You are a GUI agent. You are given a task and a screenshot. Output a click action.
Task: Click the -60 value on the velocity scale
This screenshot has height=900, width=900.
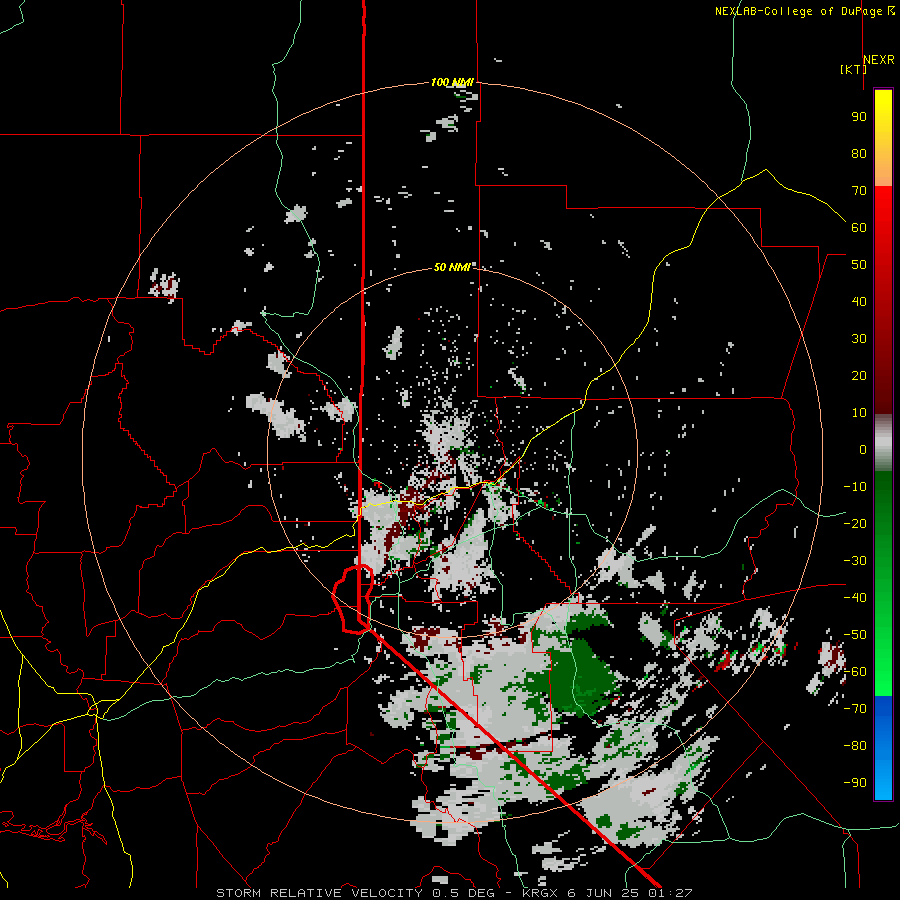[855, 672]
